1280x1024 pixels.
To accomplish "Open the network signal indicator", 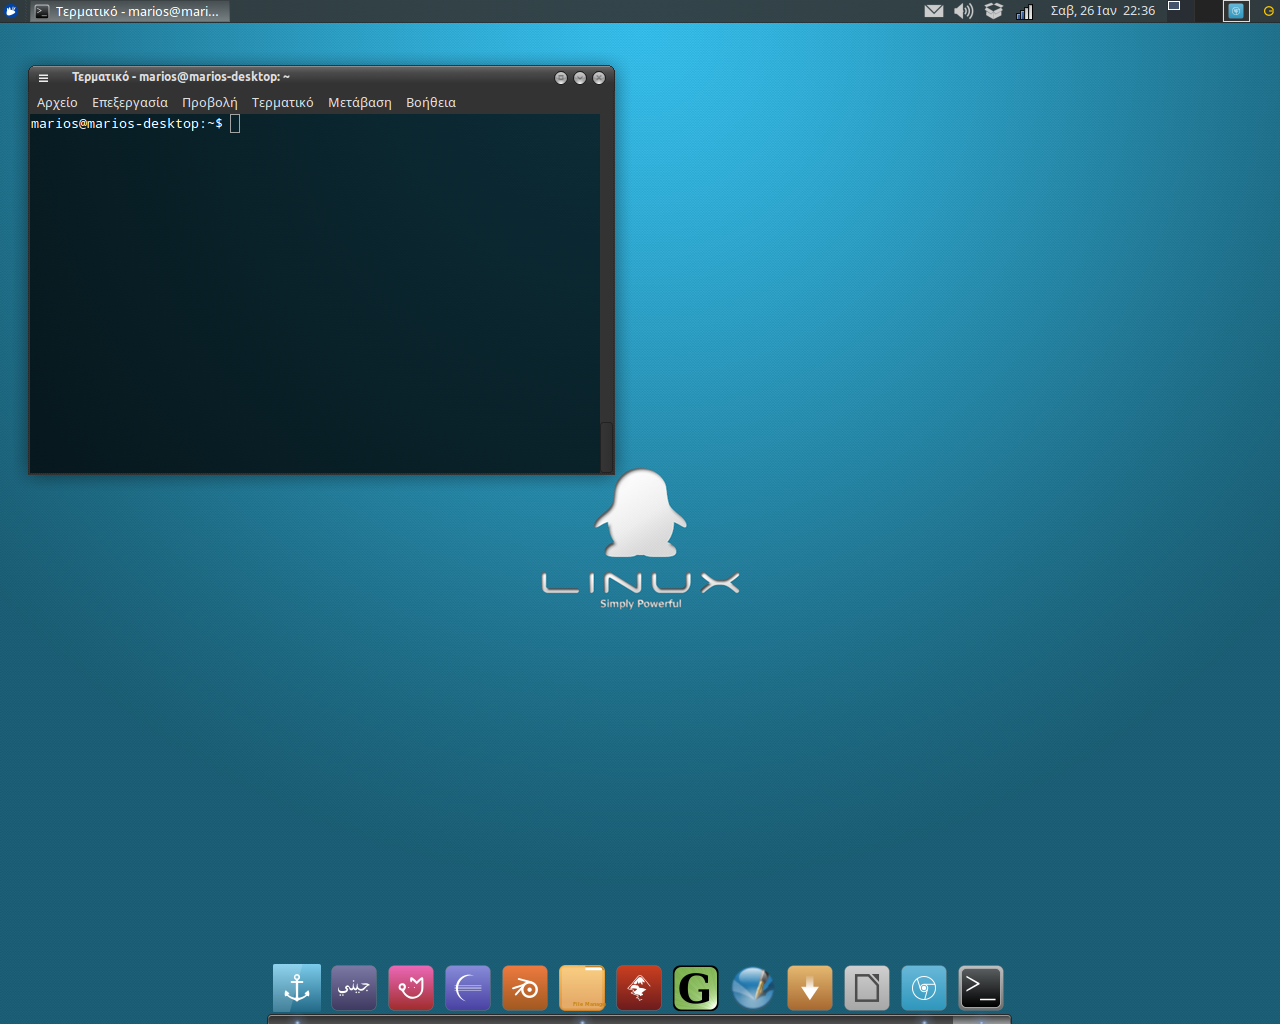I will coord(1024,11).
